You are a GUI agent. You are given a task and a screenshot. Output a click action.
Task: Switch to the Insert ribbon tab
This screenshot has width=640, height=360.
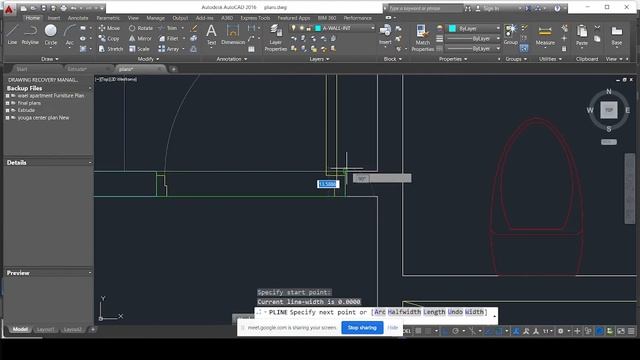tap(54, 18)
